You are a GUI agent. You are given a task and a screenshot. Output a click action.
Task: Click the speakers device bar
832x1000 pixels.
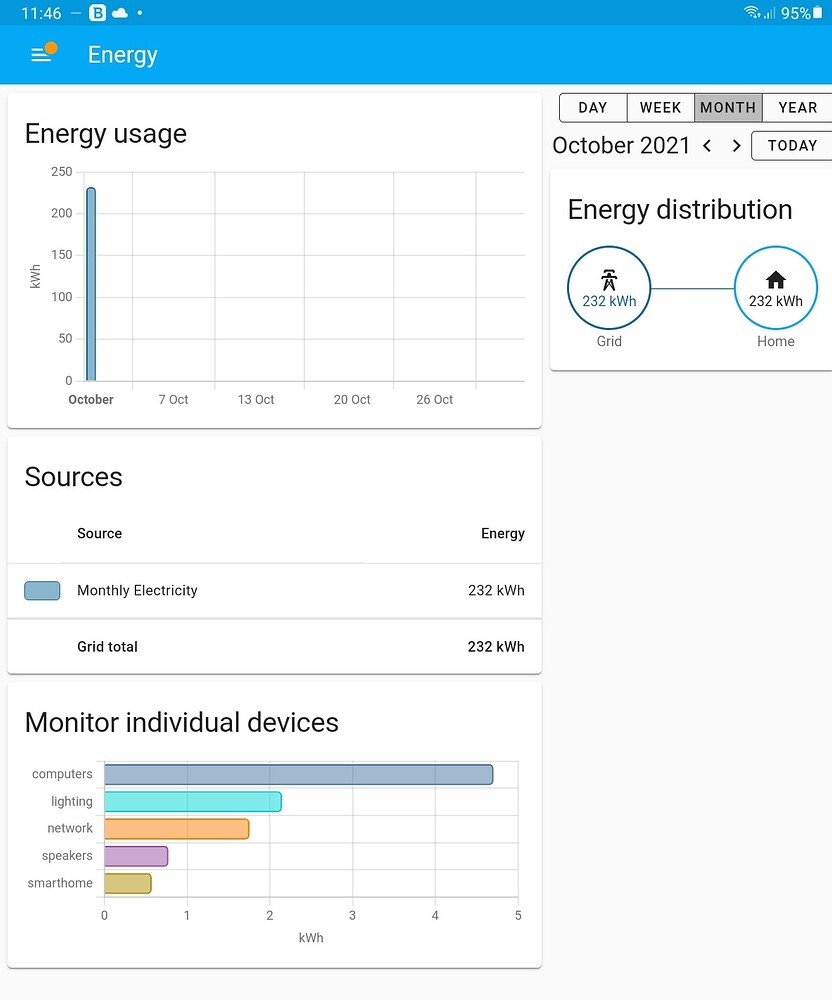pos(136,856)
